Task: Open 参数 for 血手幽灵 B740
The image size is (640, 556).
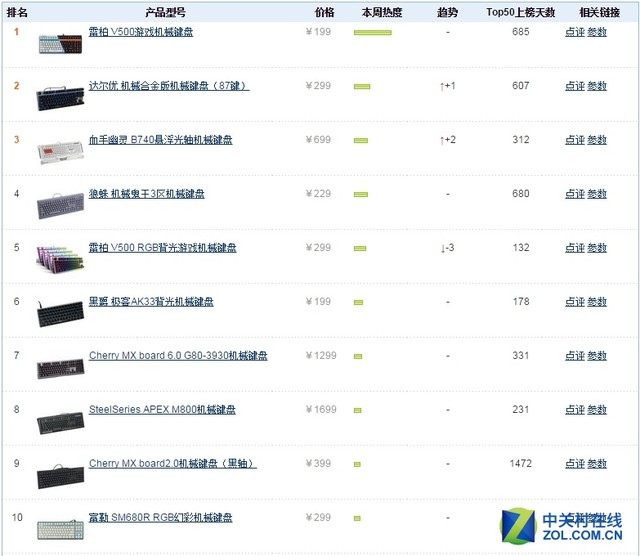Action: 597,140
